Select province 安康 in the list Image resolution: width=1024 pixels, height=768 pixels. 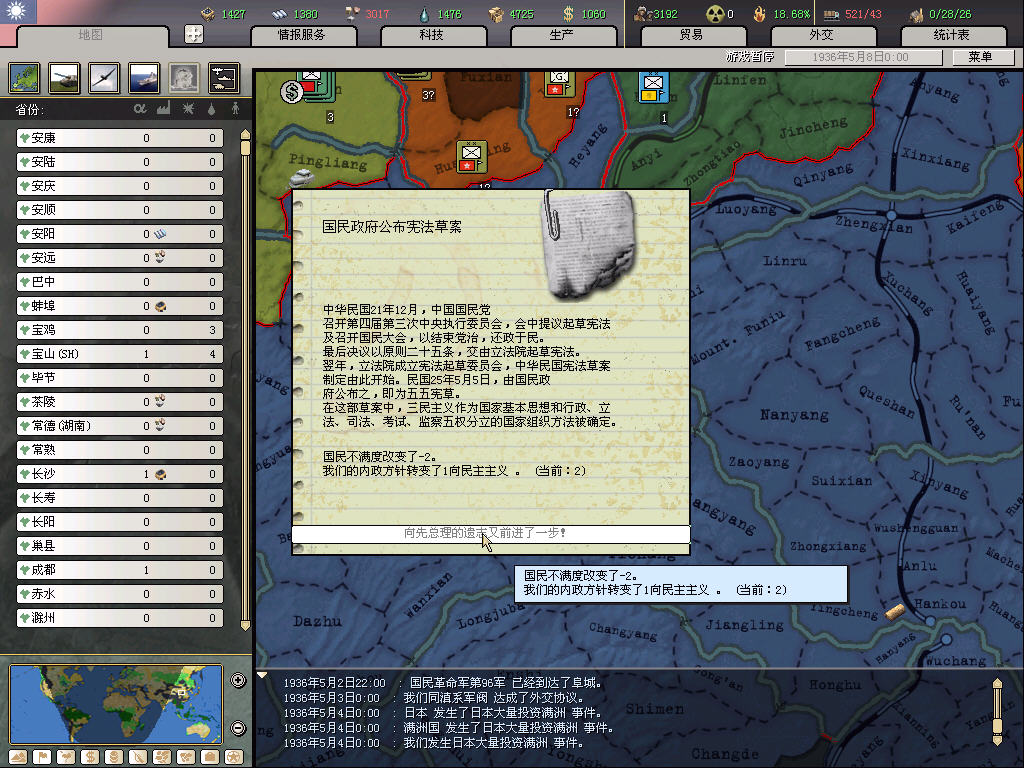coord(120,138)
